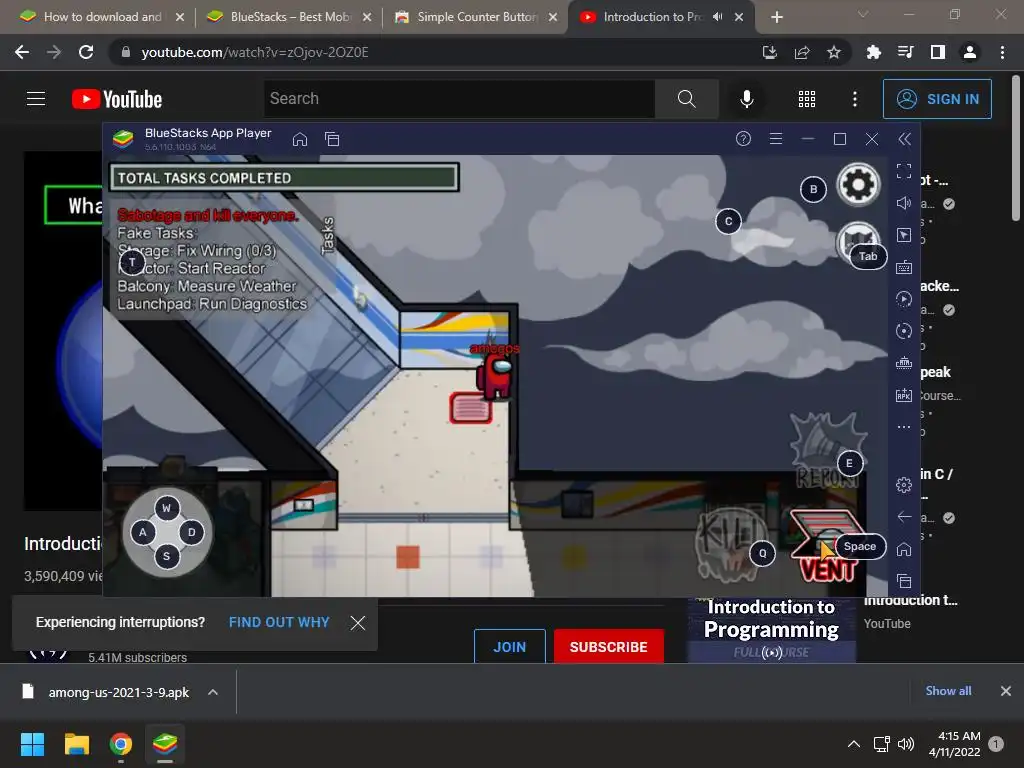The width and height of the screenshot is (1024, 768).
Task: Open BlueStacks sync operations icon
Action: click(x=904, y=331)
